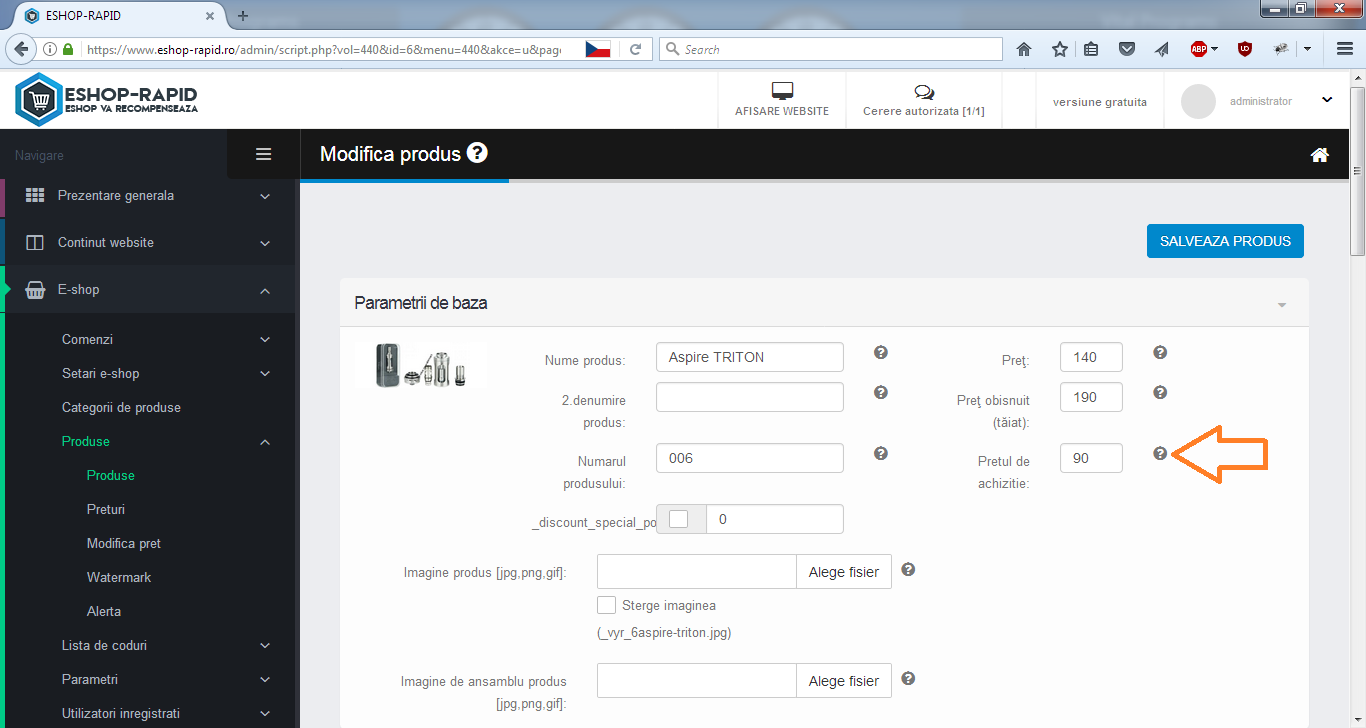Open Categorii de produse menu item
Image resolution: width=1366 pixels, height=728 pixels.
(121, 408)
